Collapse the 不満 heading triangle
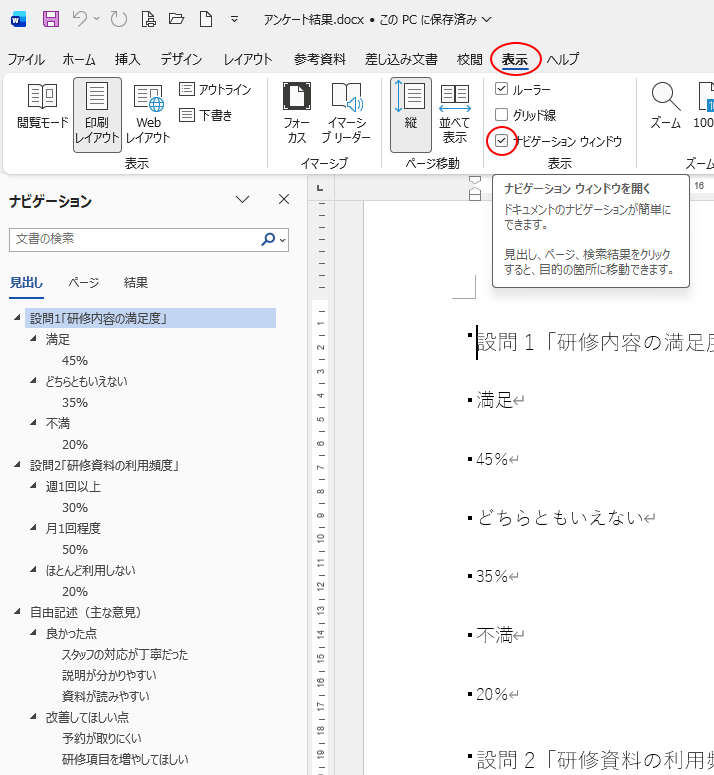Viewport: 714px width, 775px height. pyautogui.click(x=33, y=423)
